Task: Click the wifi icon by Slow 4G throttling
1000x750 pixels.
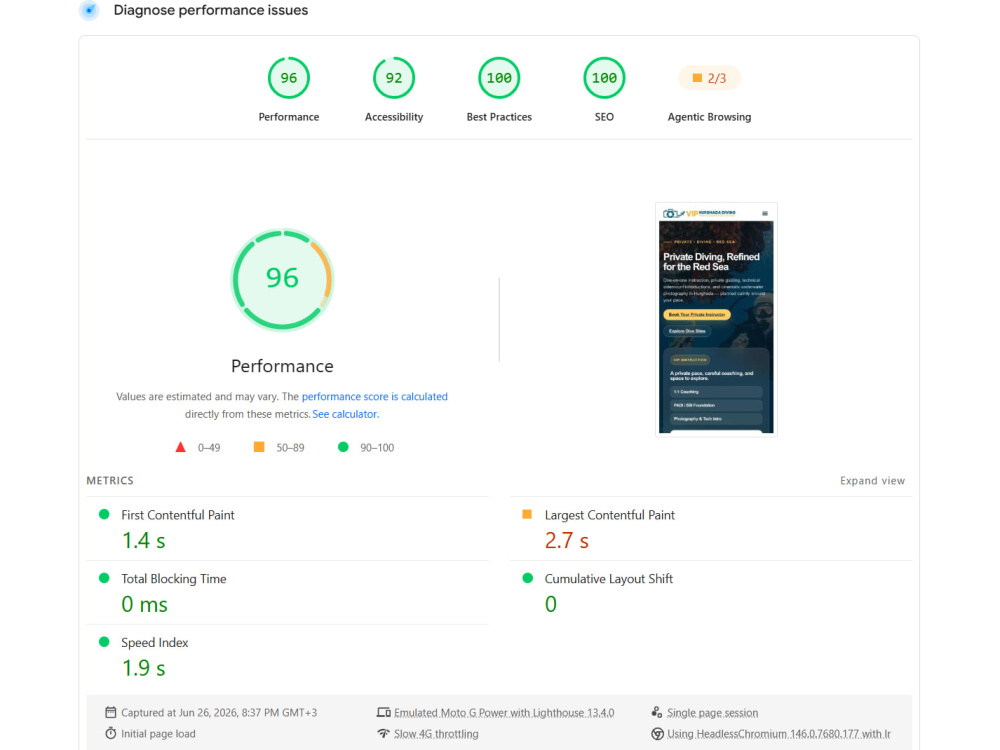Action: click(383, 733)
